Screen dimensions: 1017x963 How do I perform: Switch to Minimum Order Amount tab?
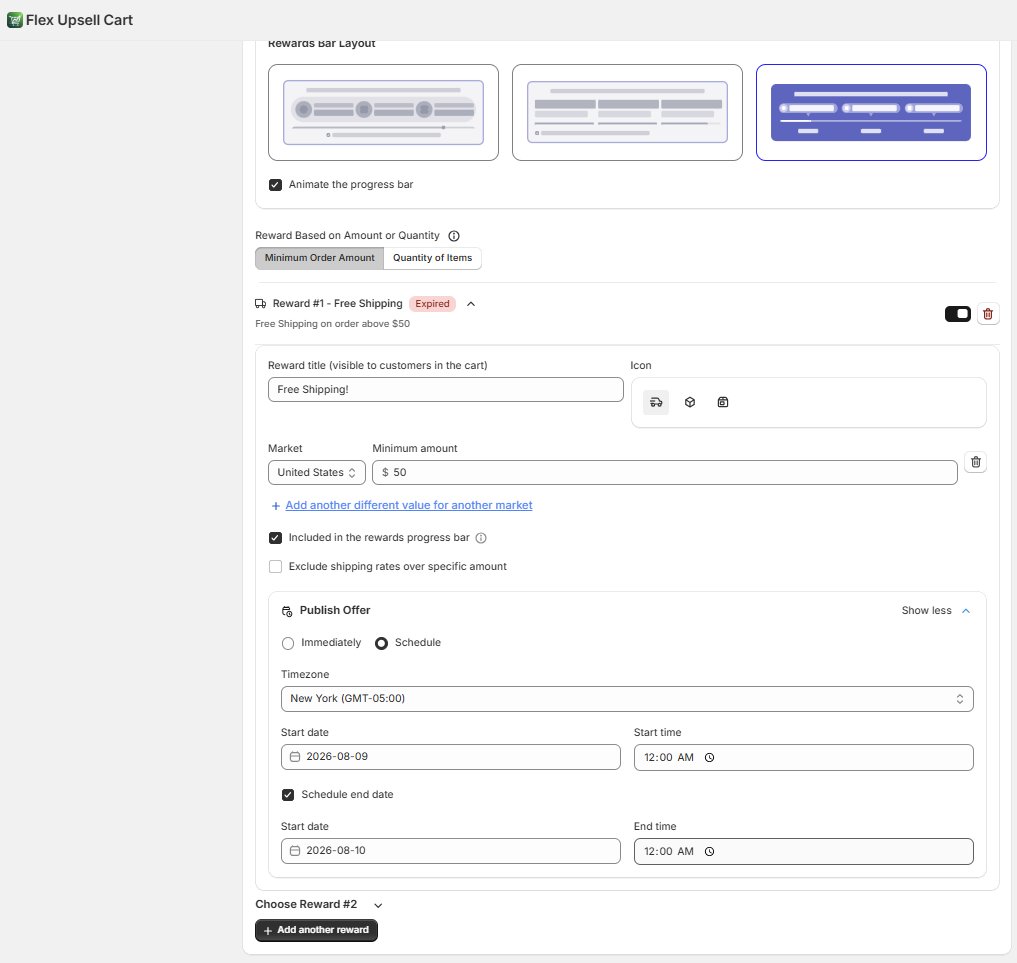click(319, 258)
